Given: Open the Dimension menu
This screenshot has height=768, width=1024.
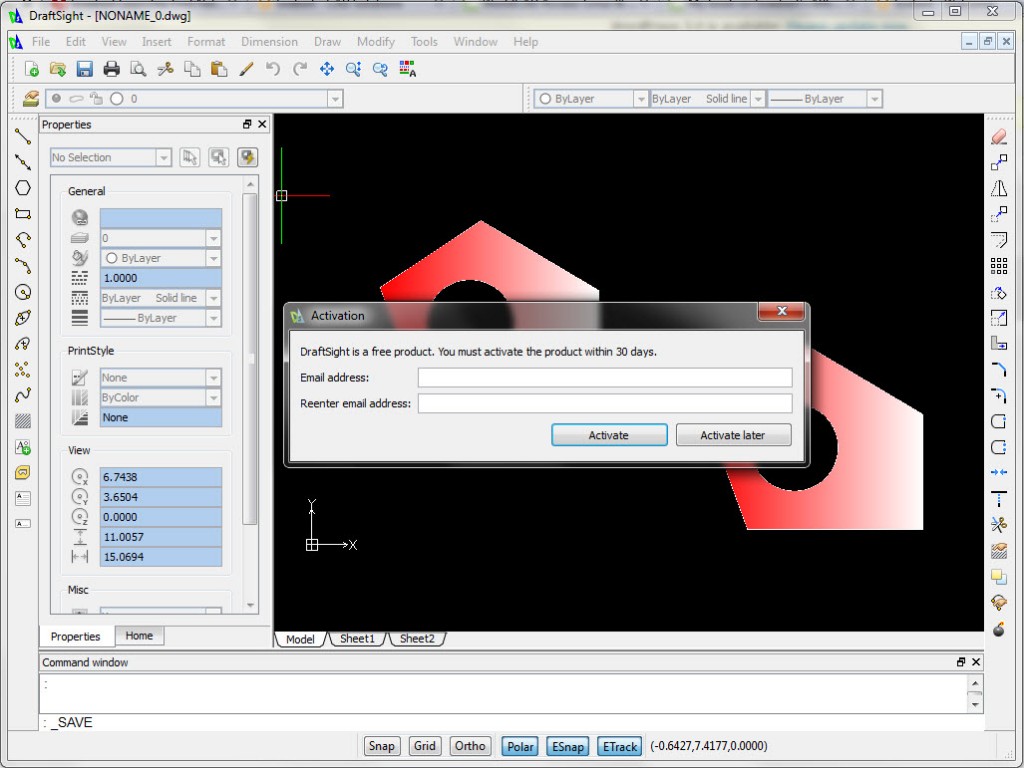Looking at the screenshot, I should tap(270, 41).
